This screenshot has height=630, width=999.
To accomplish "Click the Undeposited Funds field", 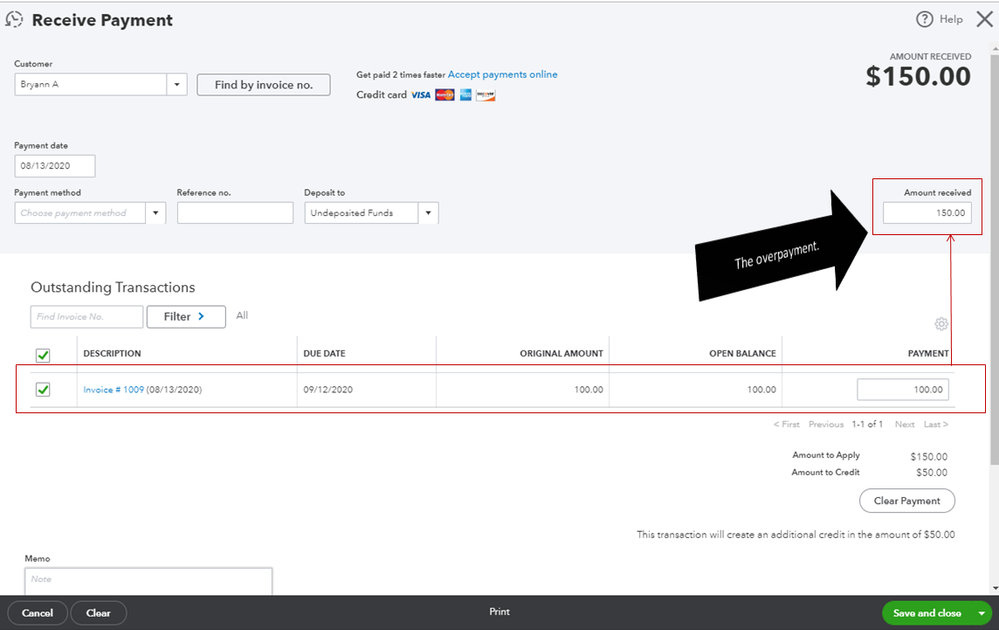I will point(361,213).
